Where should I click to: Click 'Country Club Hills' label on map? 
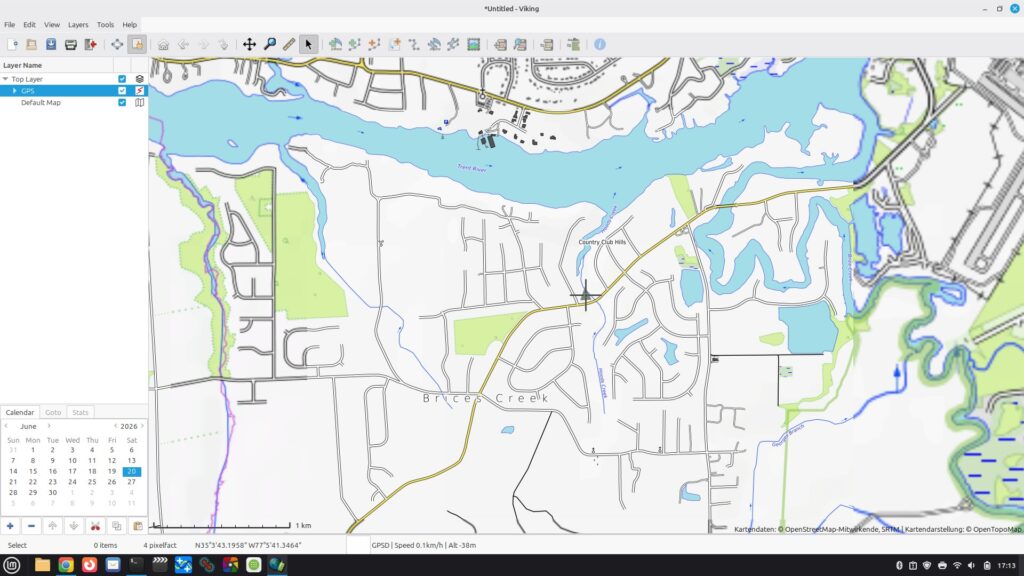(x=602, y=242)
